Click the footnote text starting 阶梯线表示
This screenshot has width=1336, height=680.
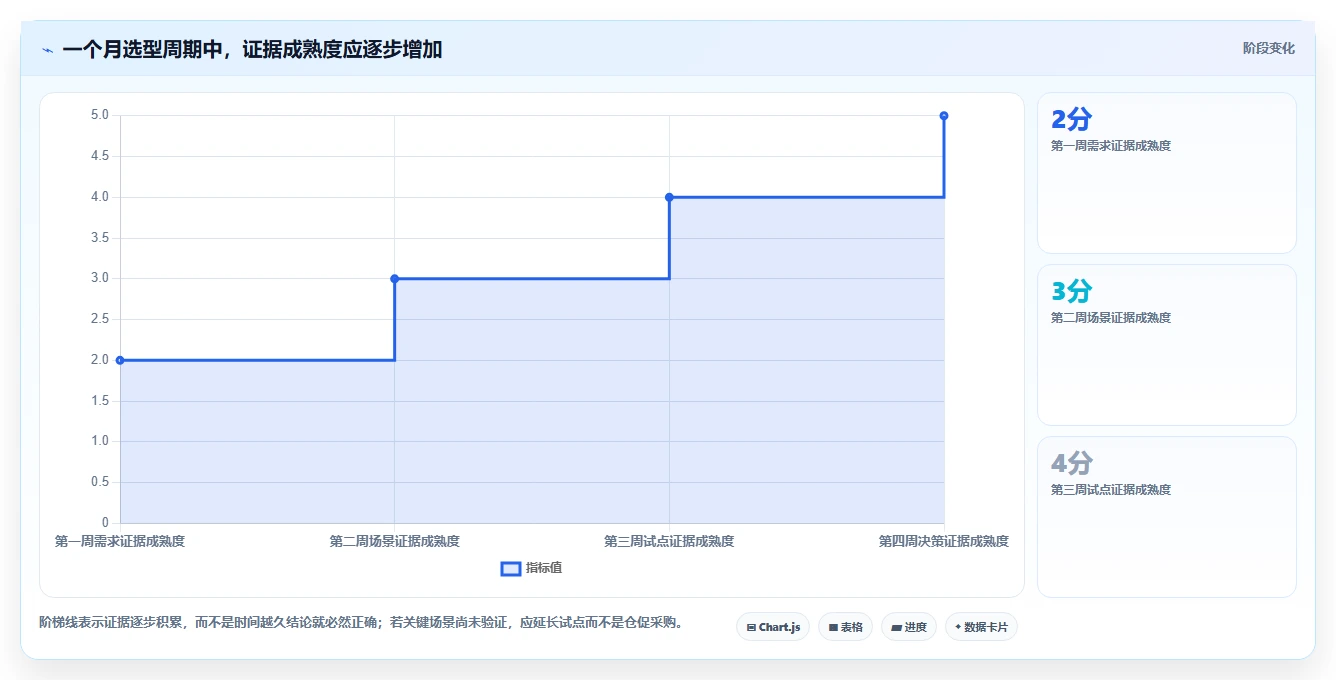pos(361,622)
